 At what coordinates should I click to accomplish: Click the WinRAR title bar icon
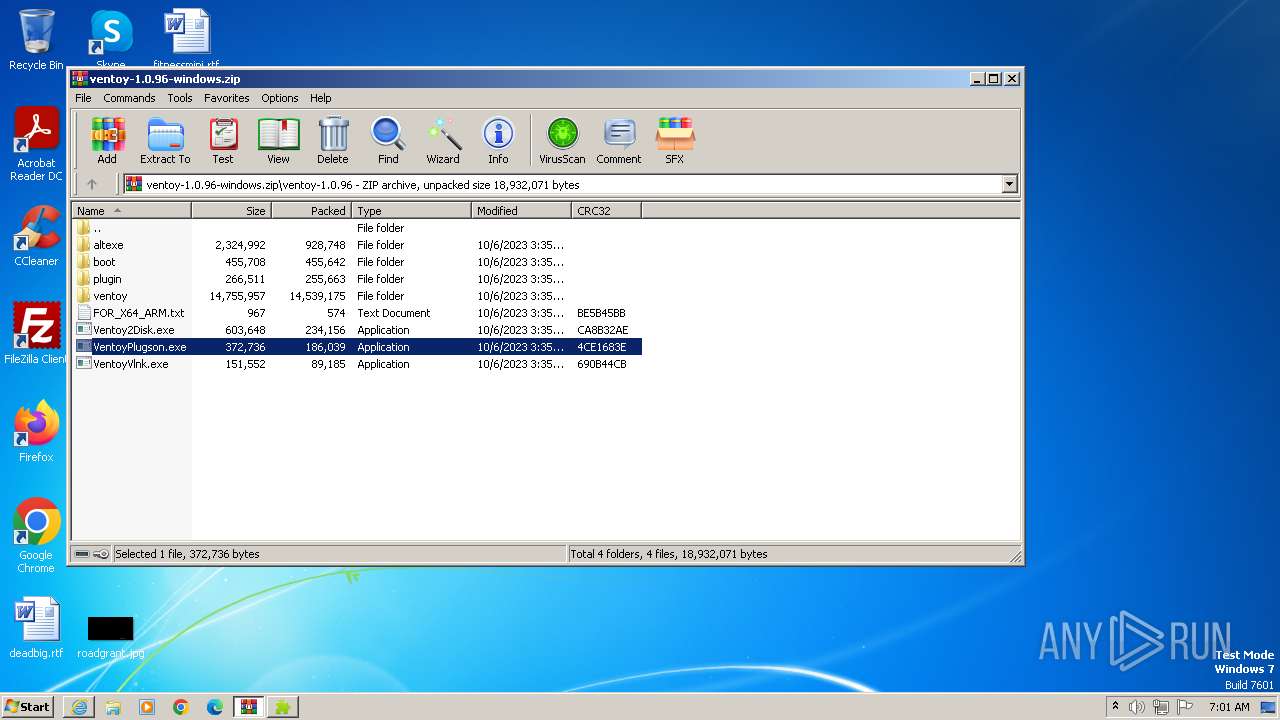(80, 78)
